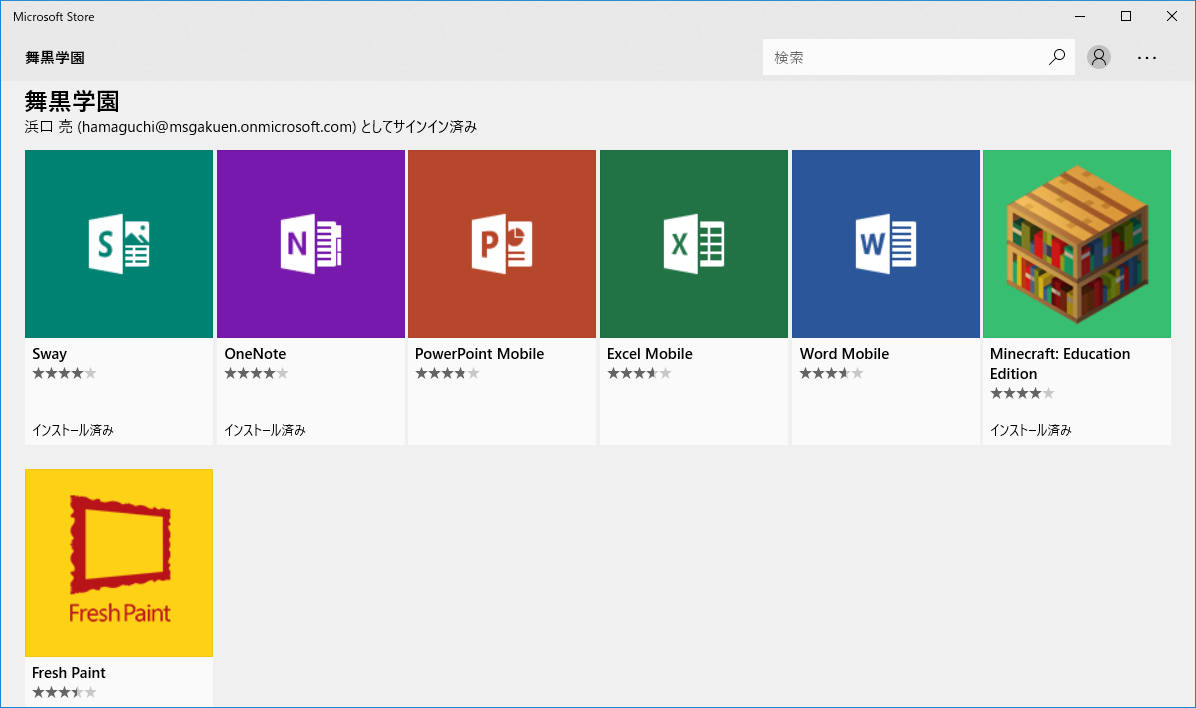Click the star rating under Word Mobile
Viewport: 1196px width, 708px height.
(x=831, y=373)
